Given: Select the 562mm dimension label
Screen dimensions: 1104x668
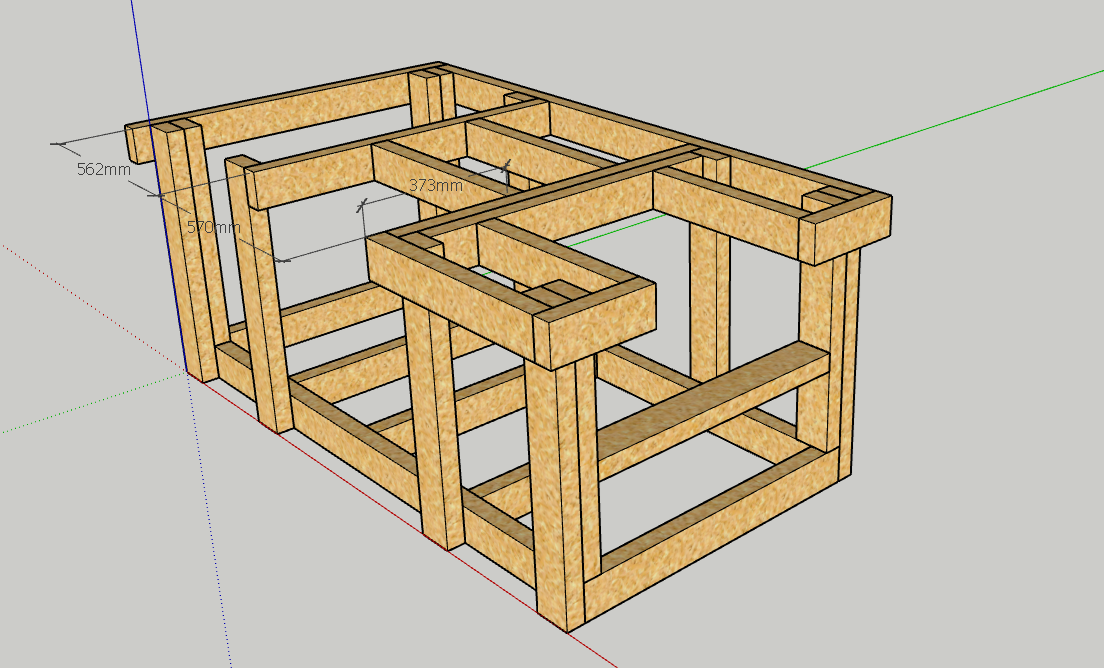Looking at the screenshot, I should [x=103, y=169].
